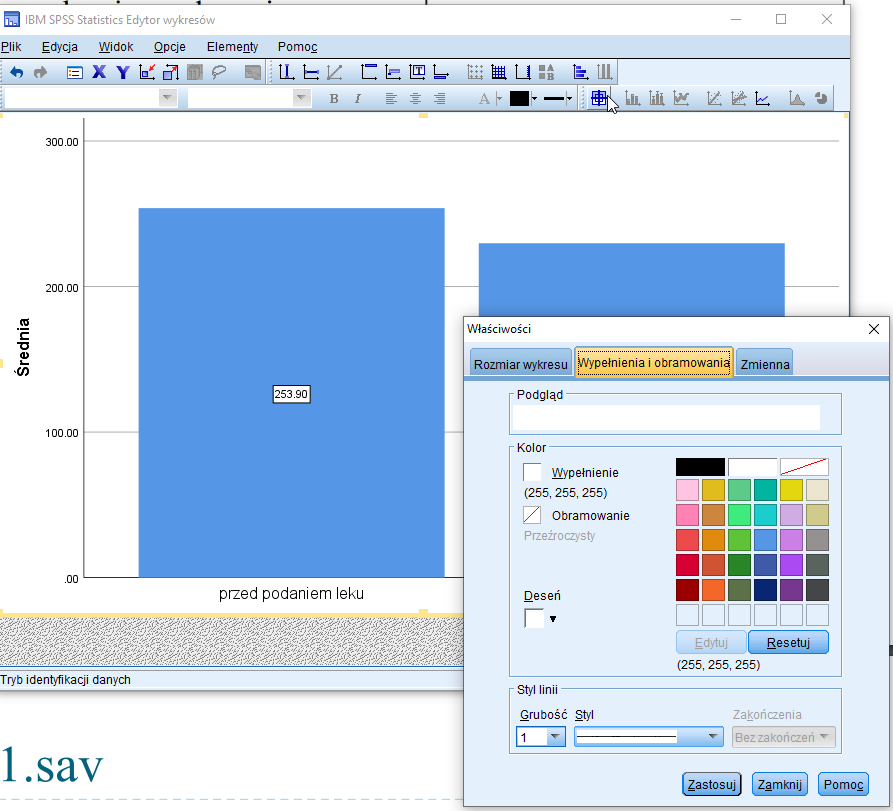
Task: Pick the black color swatch
Action: point(700,467)
